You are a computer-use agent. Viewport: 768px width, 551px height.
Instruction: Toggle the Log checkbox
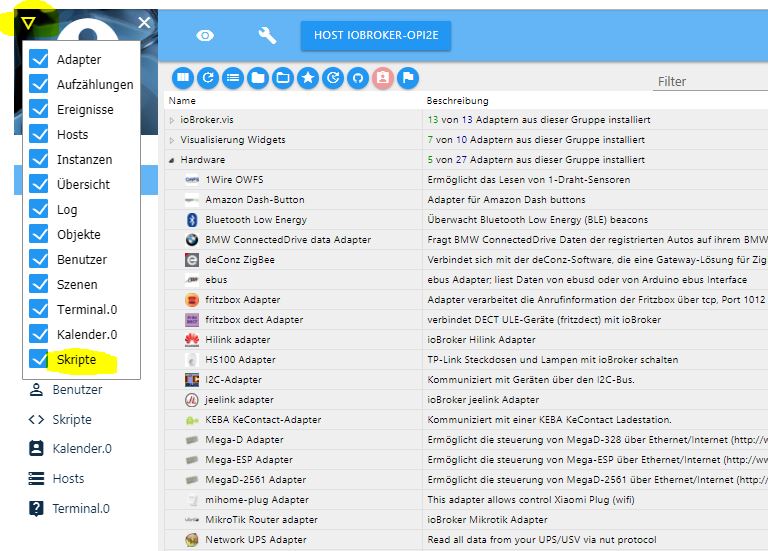coord(39,209)
